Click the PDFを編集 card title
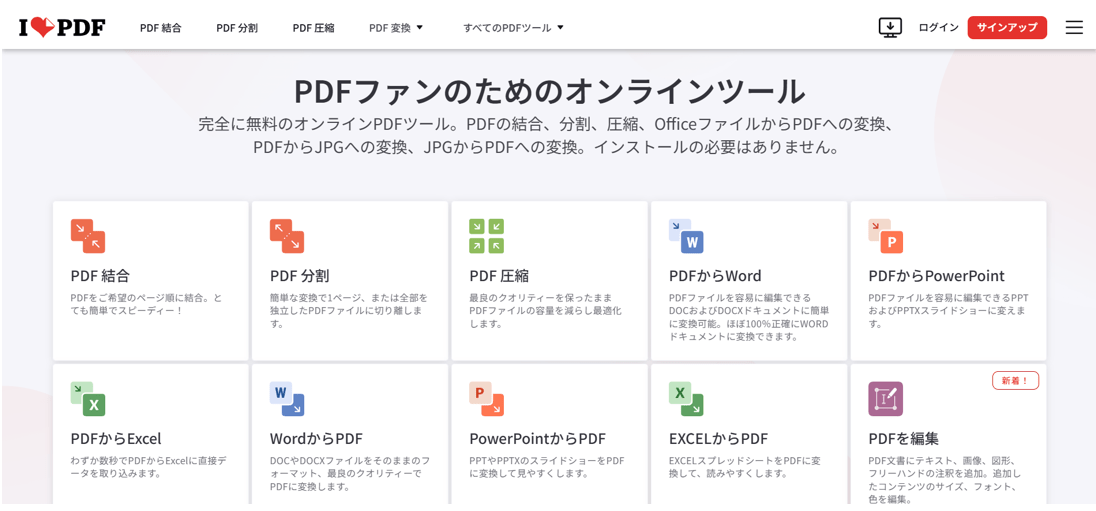Image resolution: width=1096 pixels, height=511 pixels. click(x=903, y=439)
